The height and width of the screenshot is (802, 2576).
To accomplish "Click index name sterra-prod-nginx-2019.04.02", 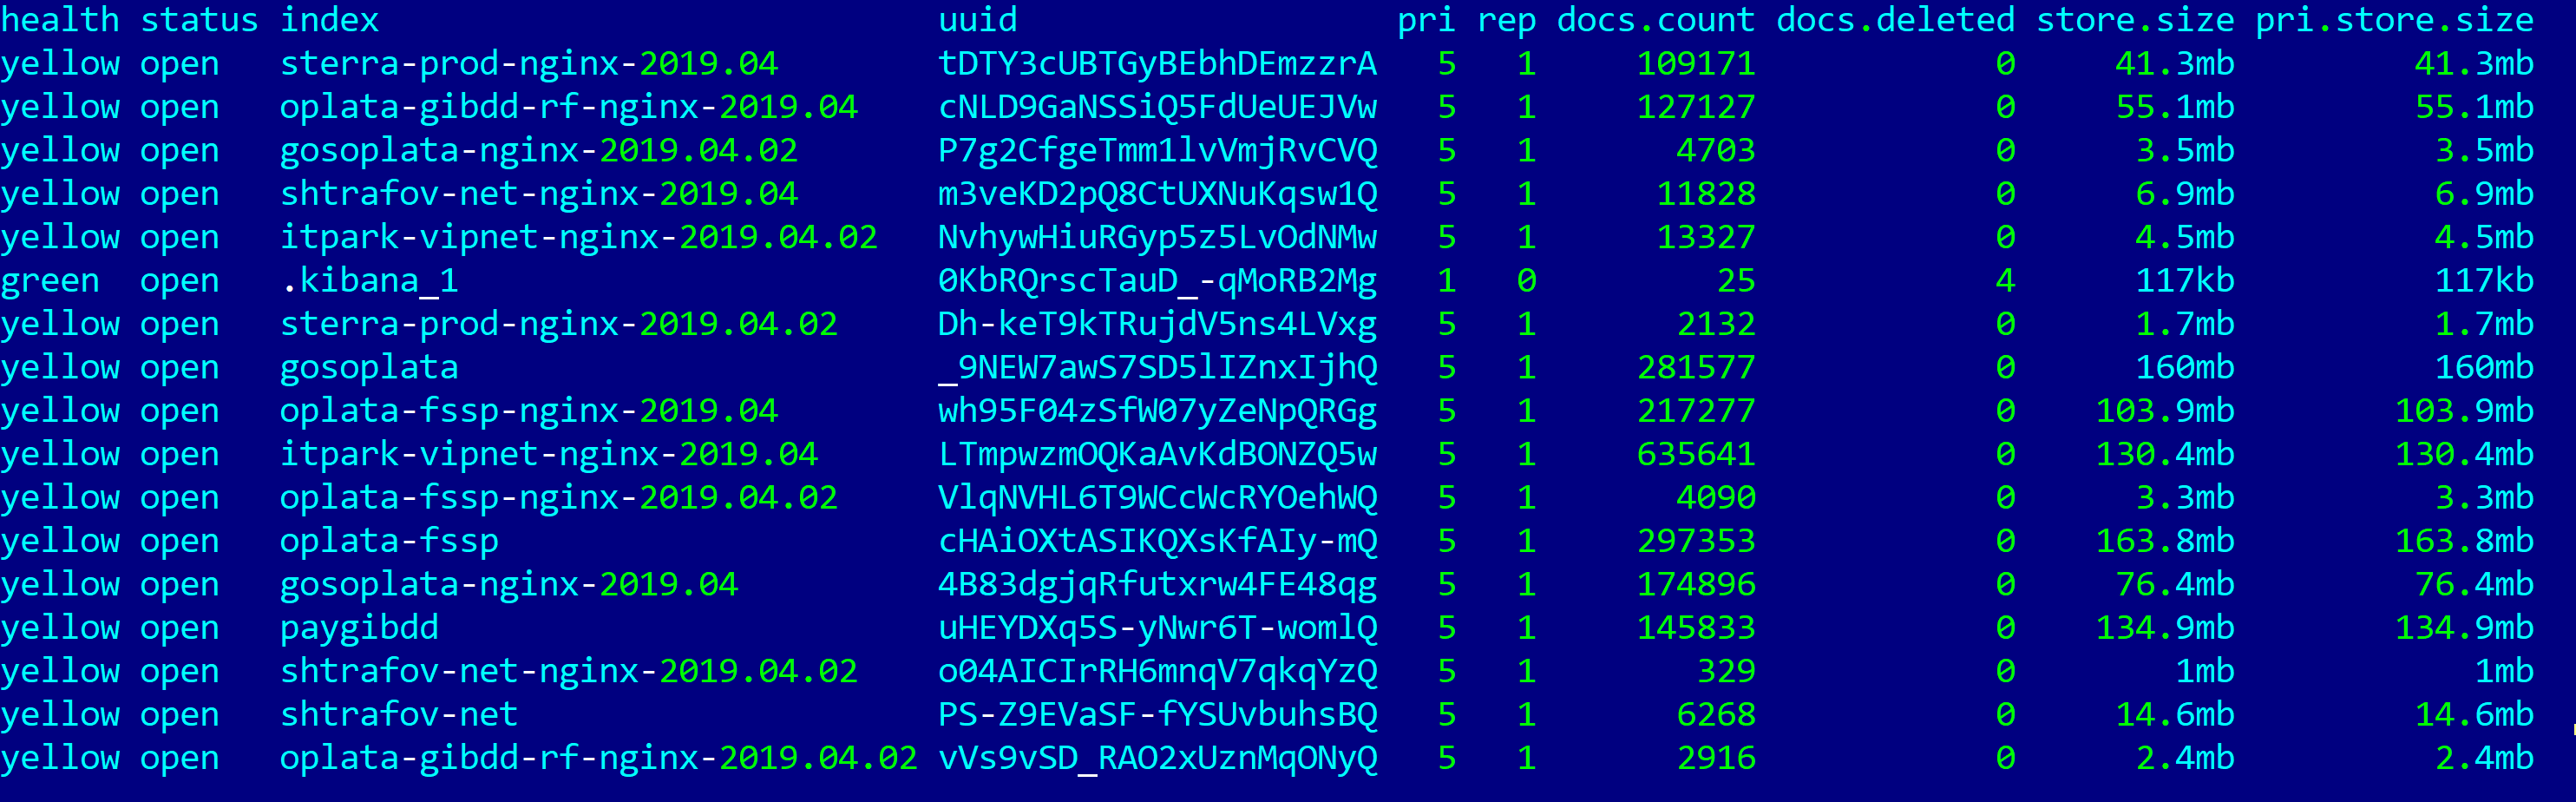I will coord(559,324).
